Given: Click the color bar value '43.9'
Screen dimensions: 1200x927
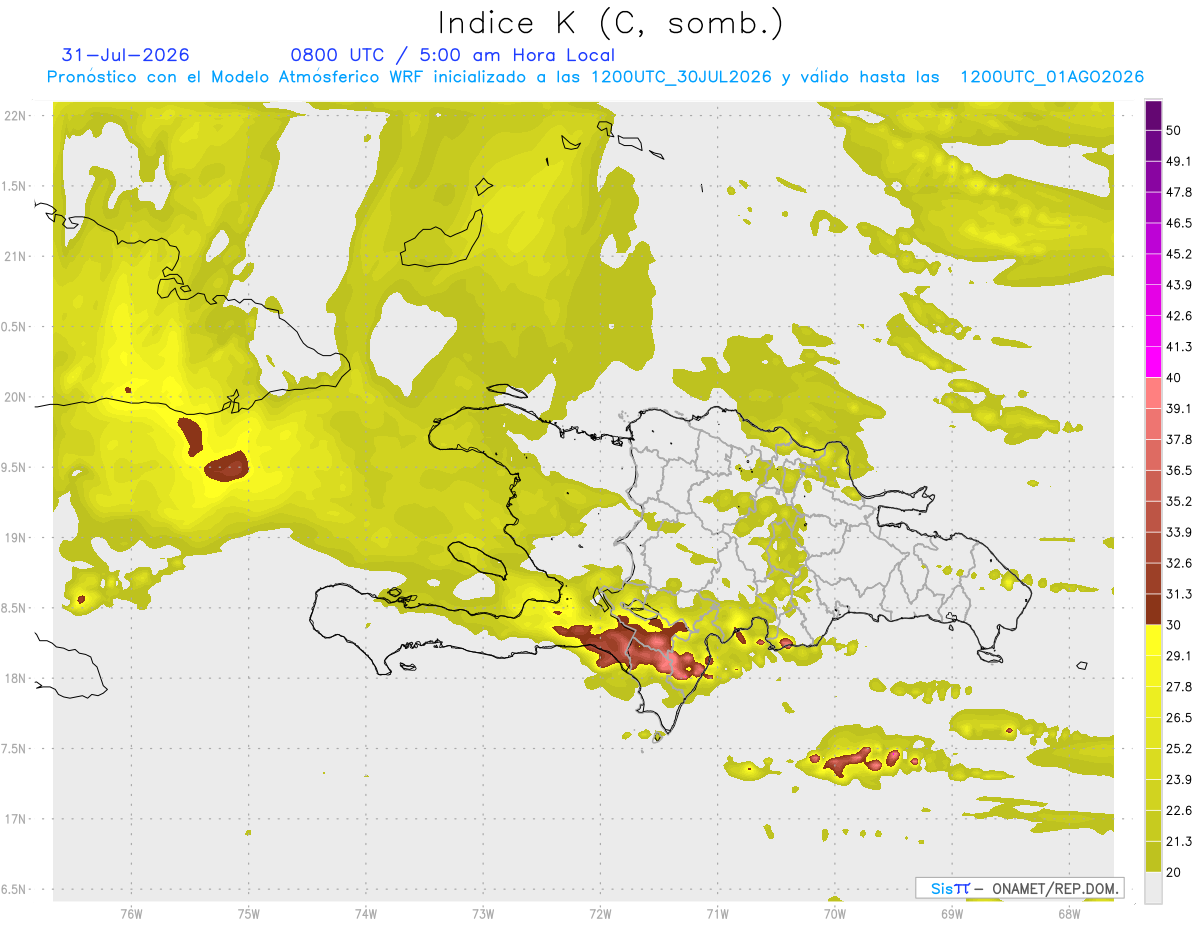Looking at the screenshot, I should tap(1179, 285).
